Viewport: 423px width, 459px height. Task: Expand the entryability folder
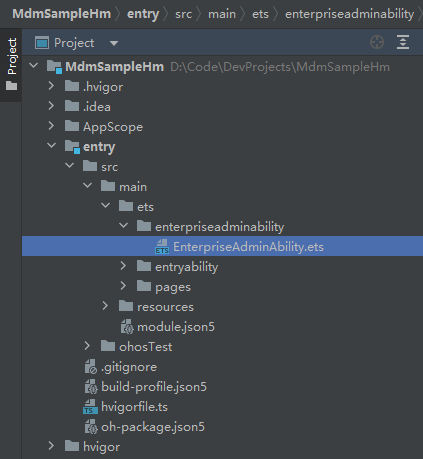tap(123, 266)
